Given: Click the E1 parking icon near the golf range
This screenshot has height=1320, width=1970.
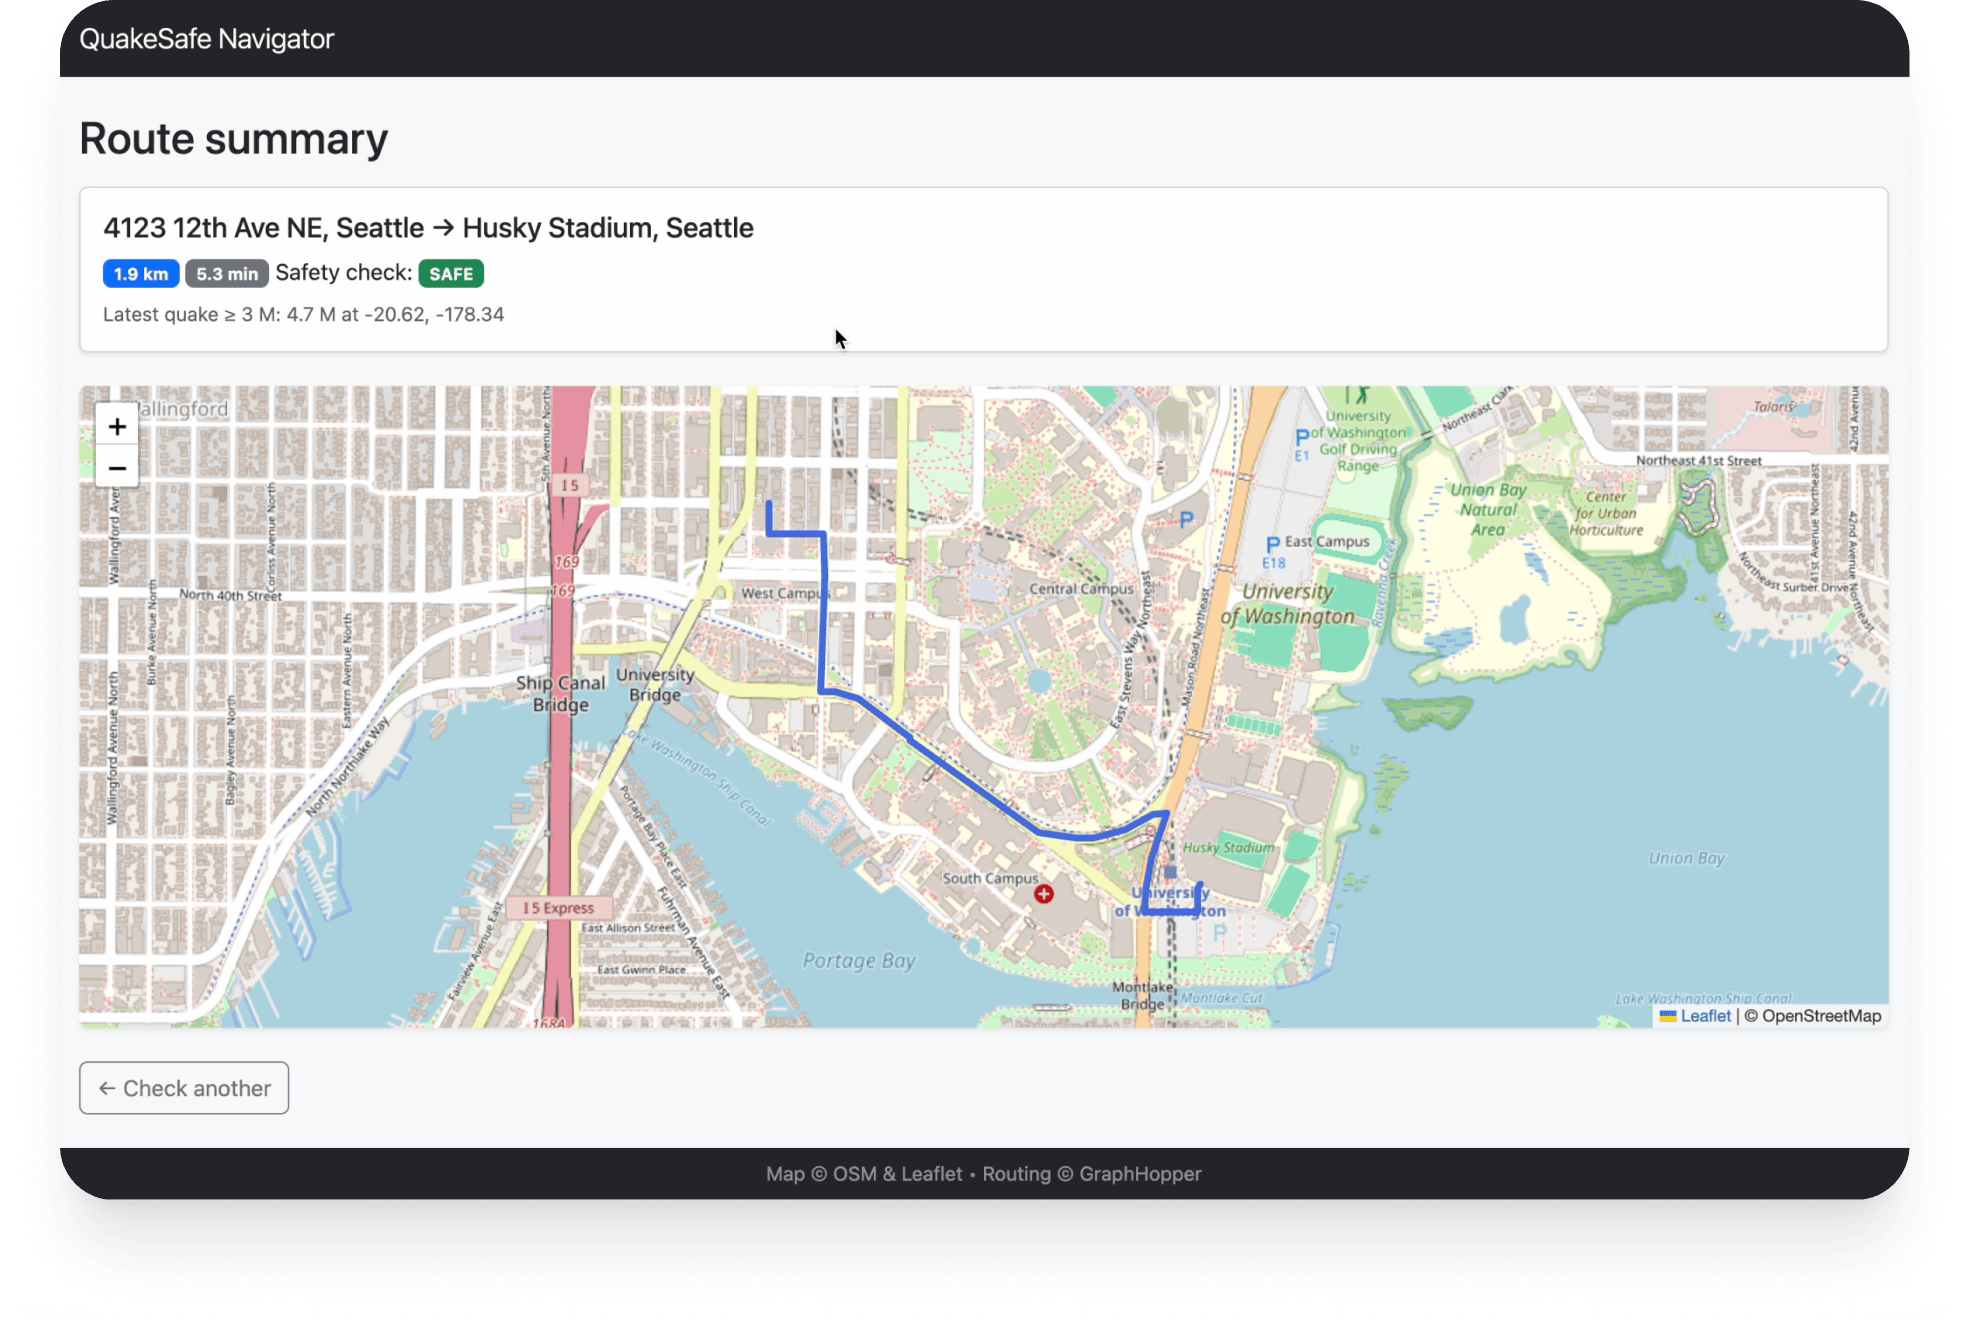Looking at the screenshot, I should tap(1301, 437).
